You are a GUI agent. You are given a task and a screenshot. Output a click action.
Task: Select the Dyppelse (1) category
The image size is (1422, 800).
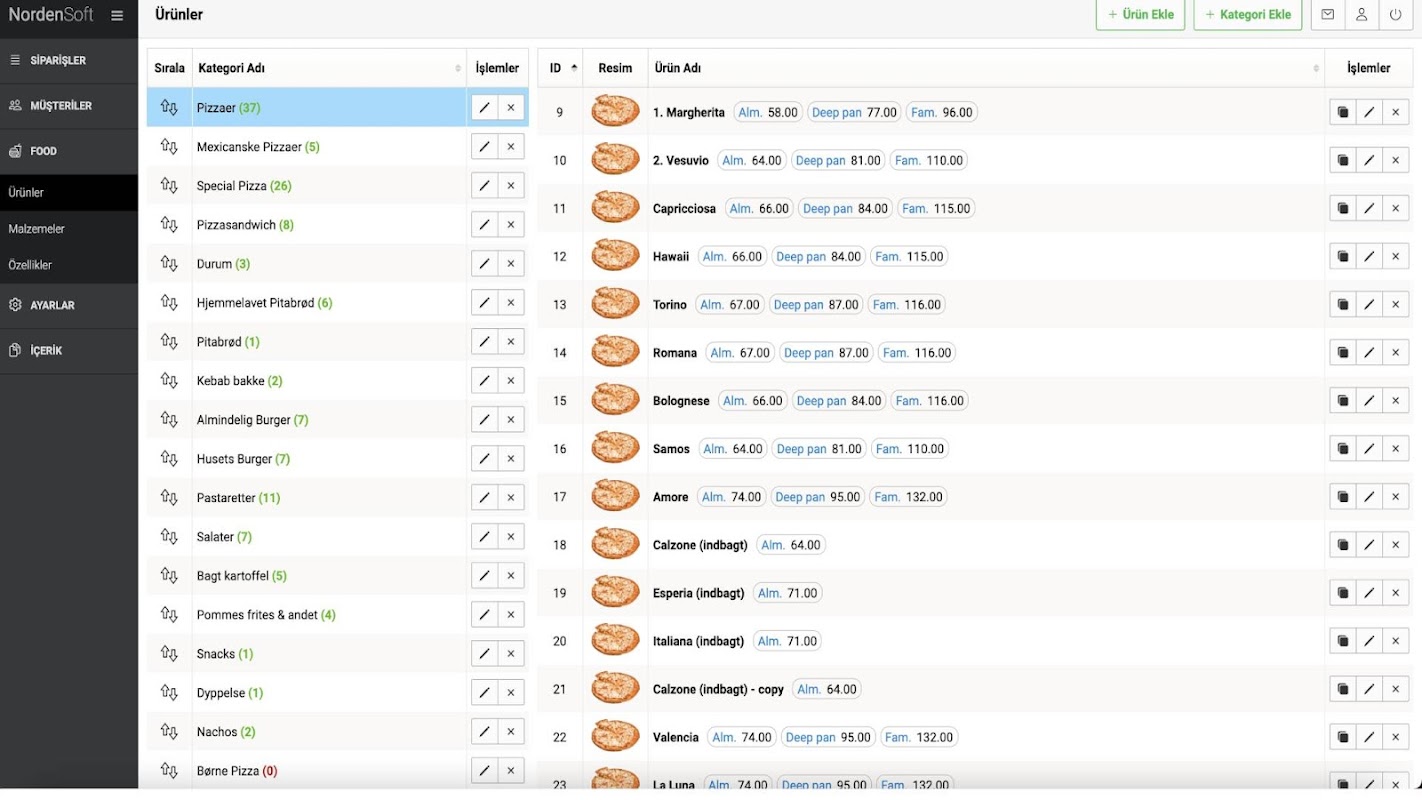coord(230,693)
